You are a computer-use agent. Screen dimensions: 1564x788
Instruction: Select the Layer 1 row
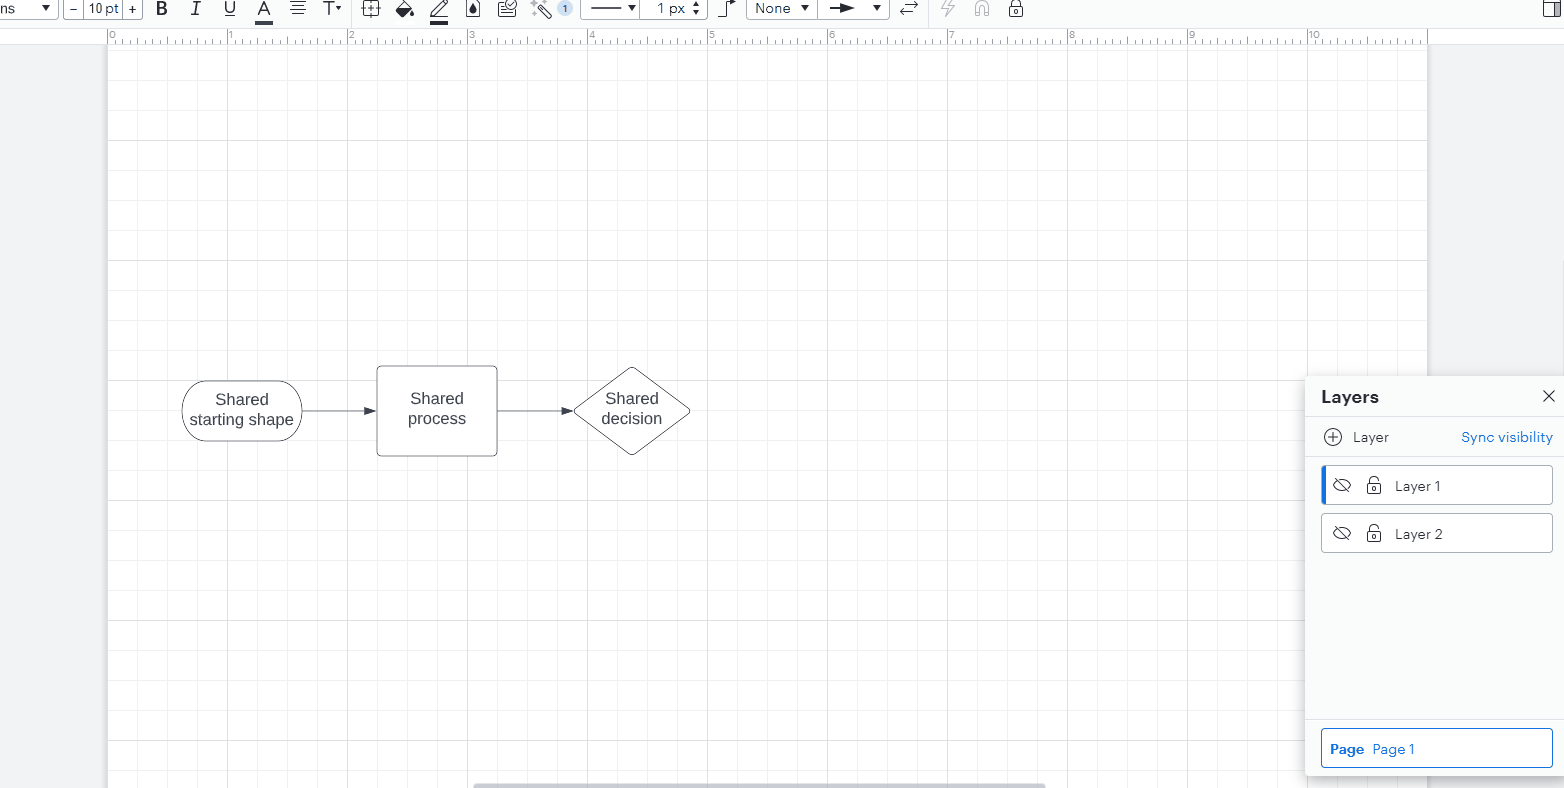pos(1437,485)
